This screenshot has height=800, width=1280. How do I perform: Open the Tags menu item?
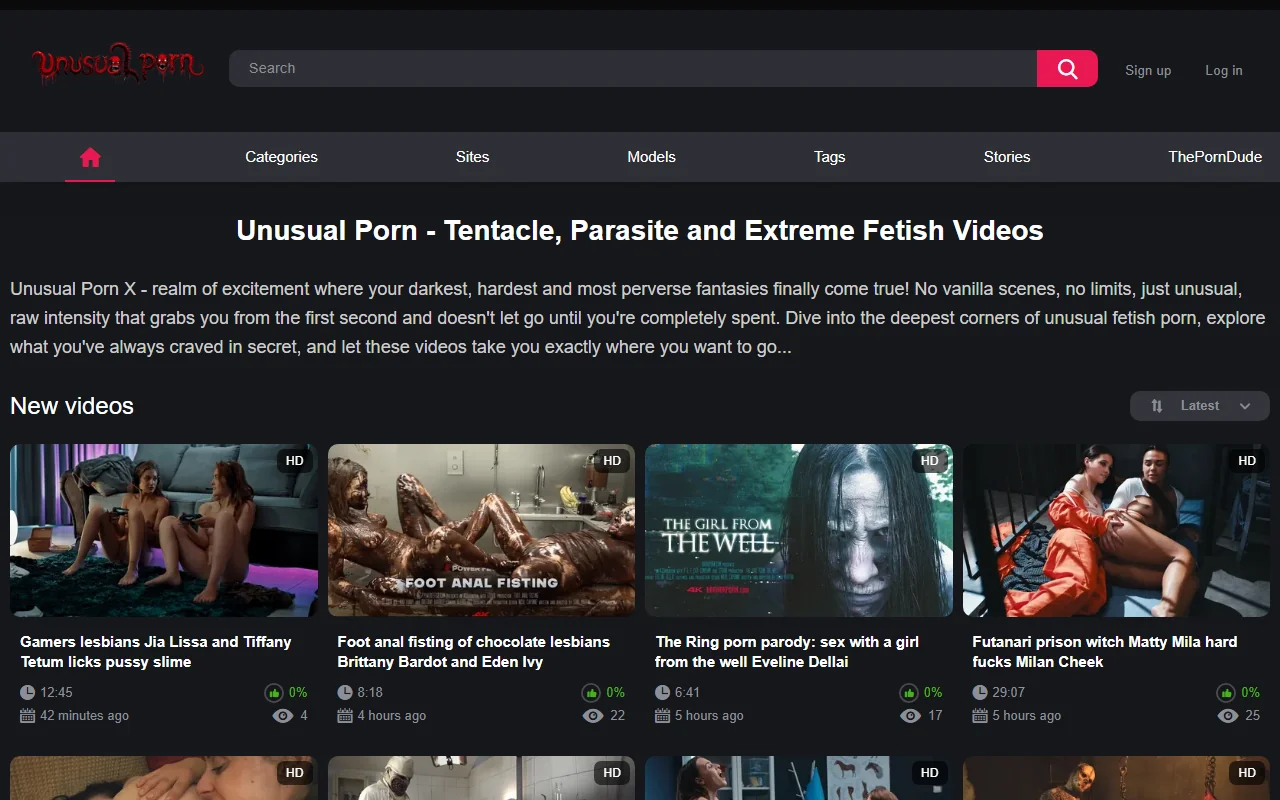tap(829, 157)
